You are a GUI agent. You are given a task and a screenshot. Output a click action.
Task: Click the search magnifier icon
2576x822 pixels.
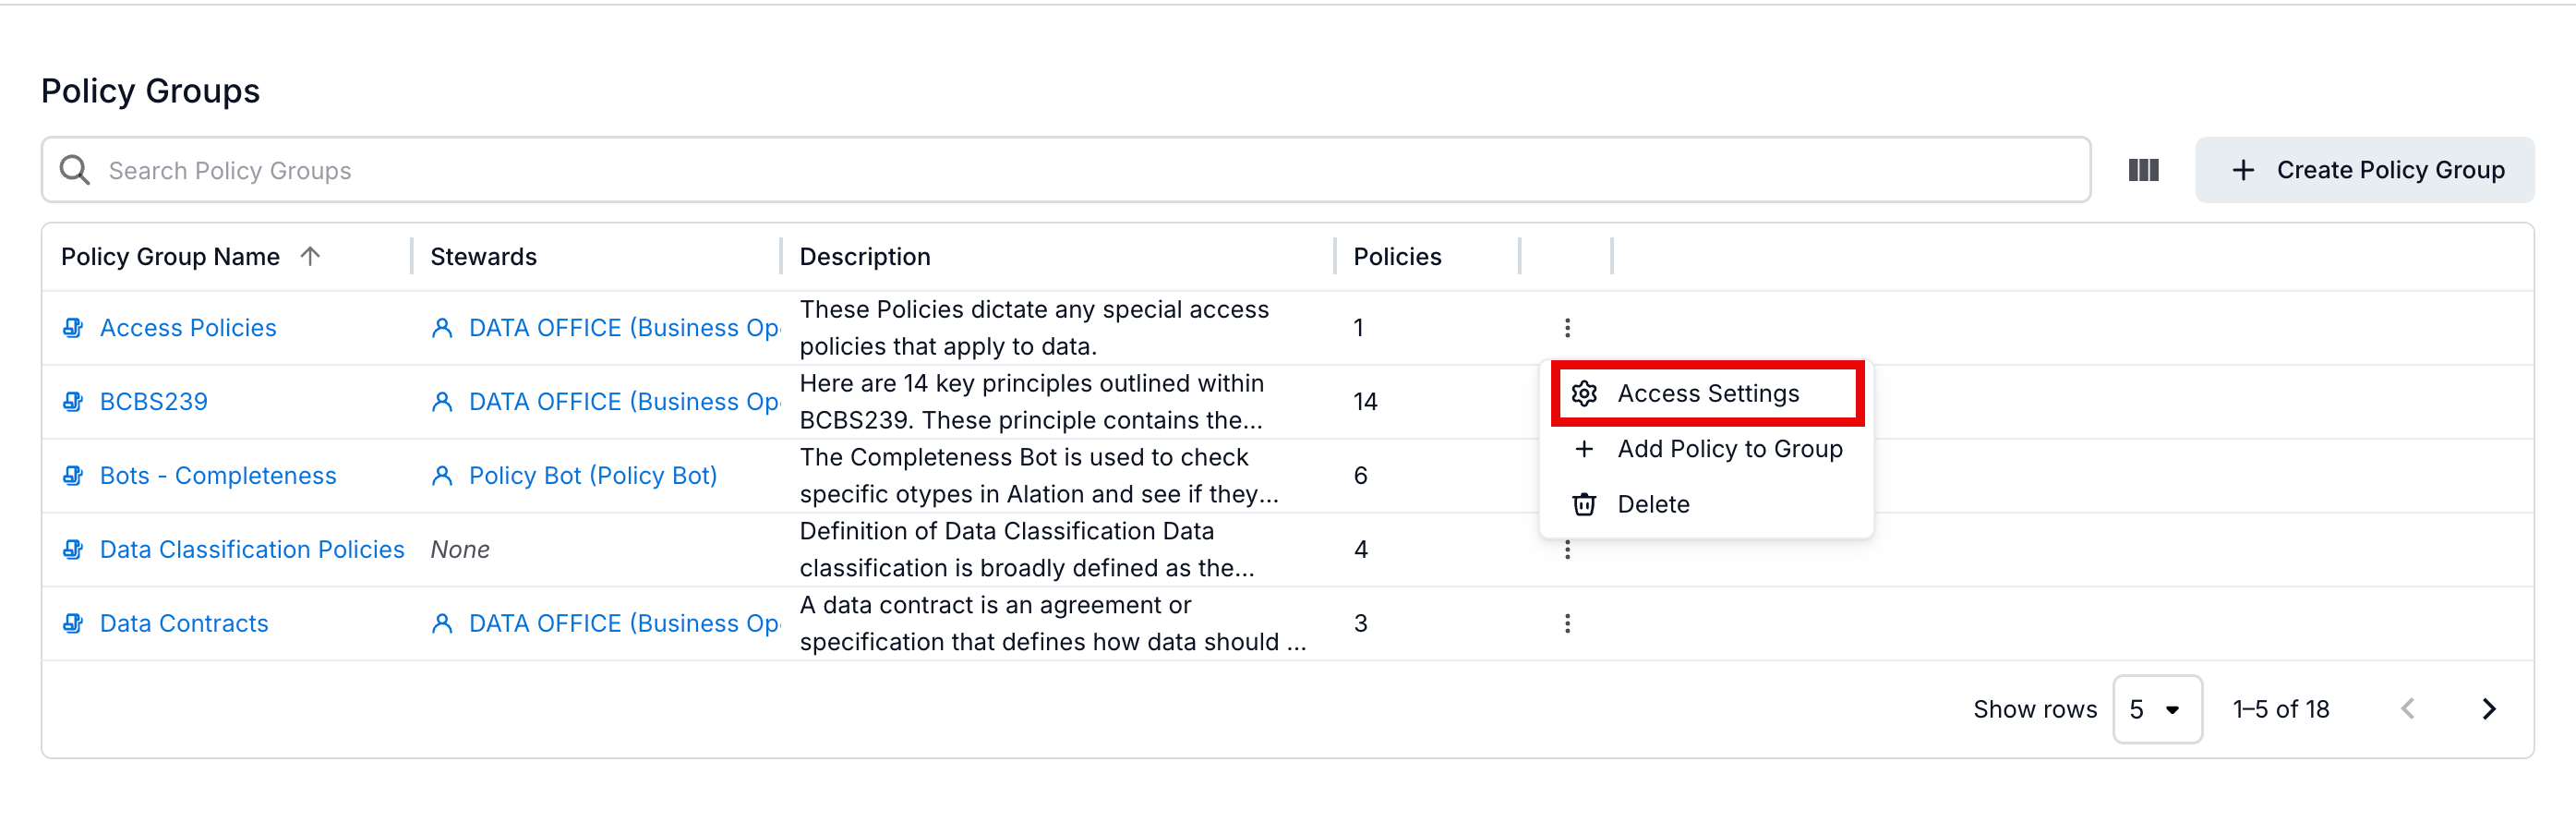tap(75, 170)
